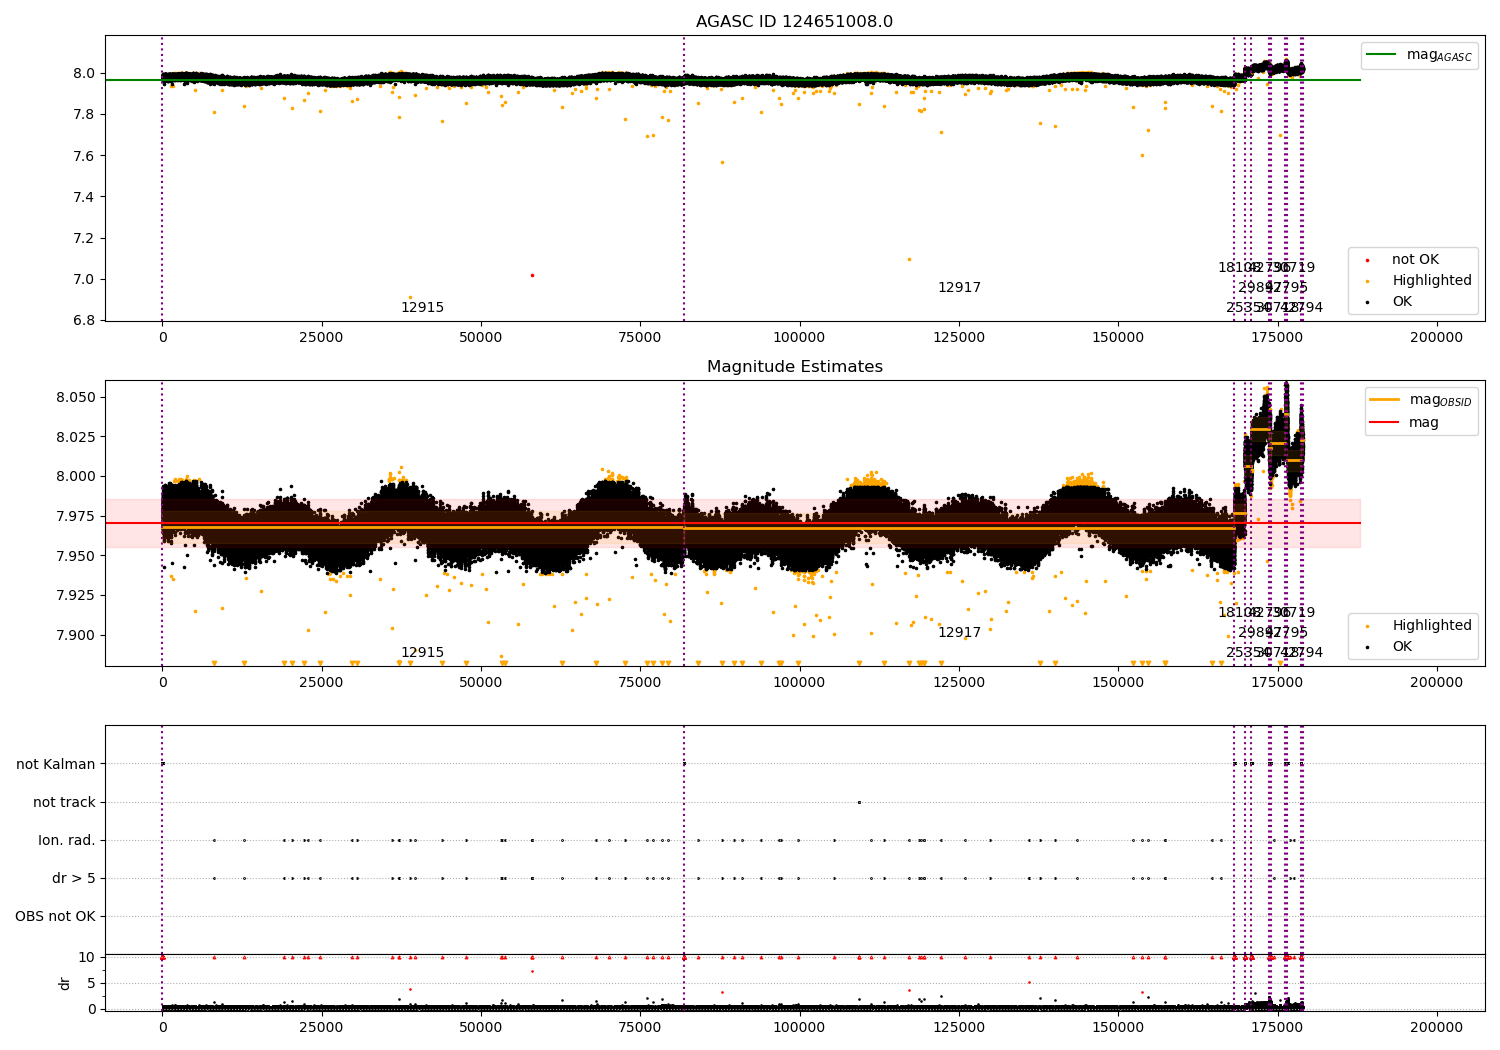1500x1050 pixels.
Task: Select the green mag AGASC legend entry
Action: 1418,55
